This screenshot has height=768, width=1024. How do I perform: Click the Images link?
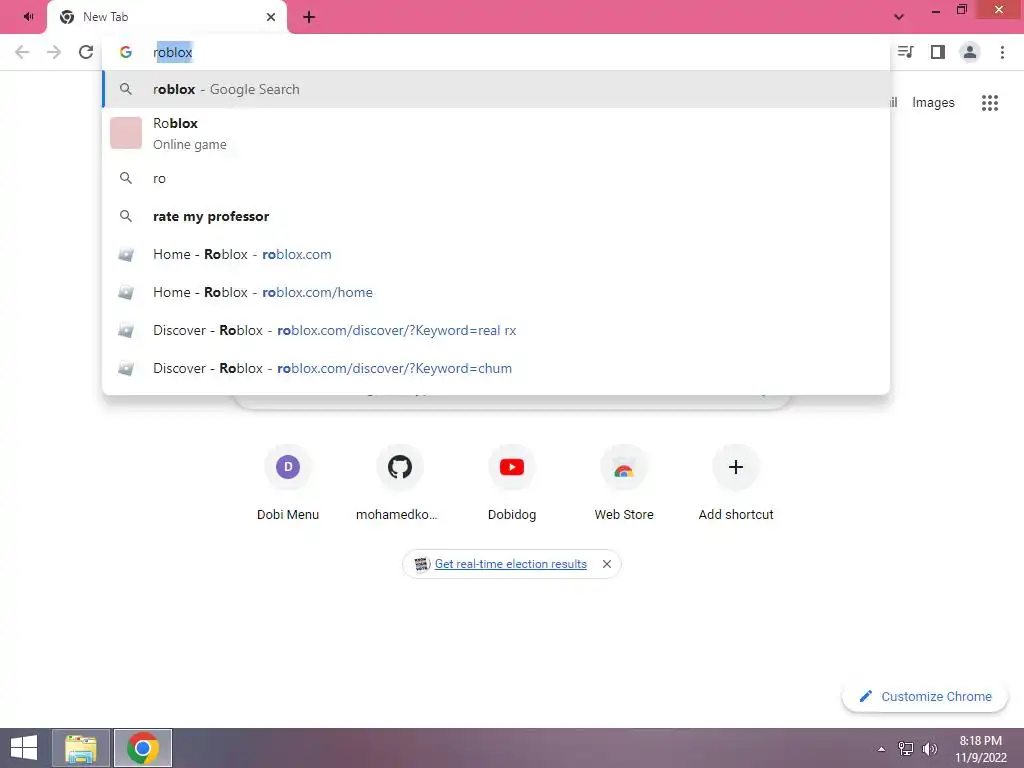coord(933,103)
